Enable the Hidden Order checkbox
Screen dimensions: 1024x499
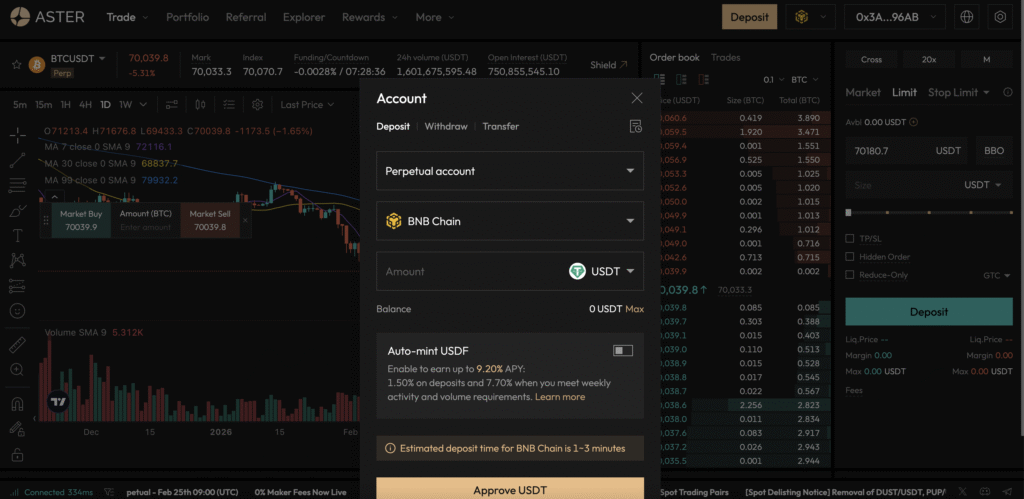(x=850, y=257)
